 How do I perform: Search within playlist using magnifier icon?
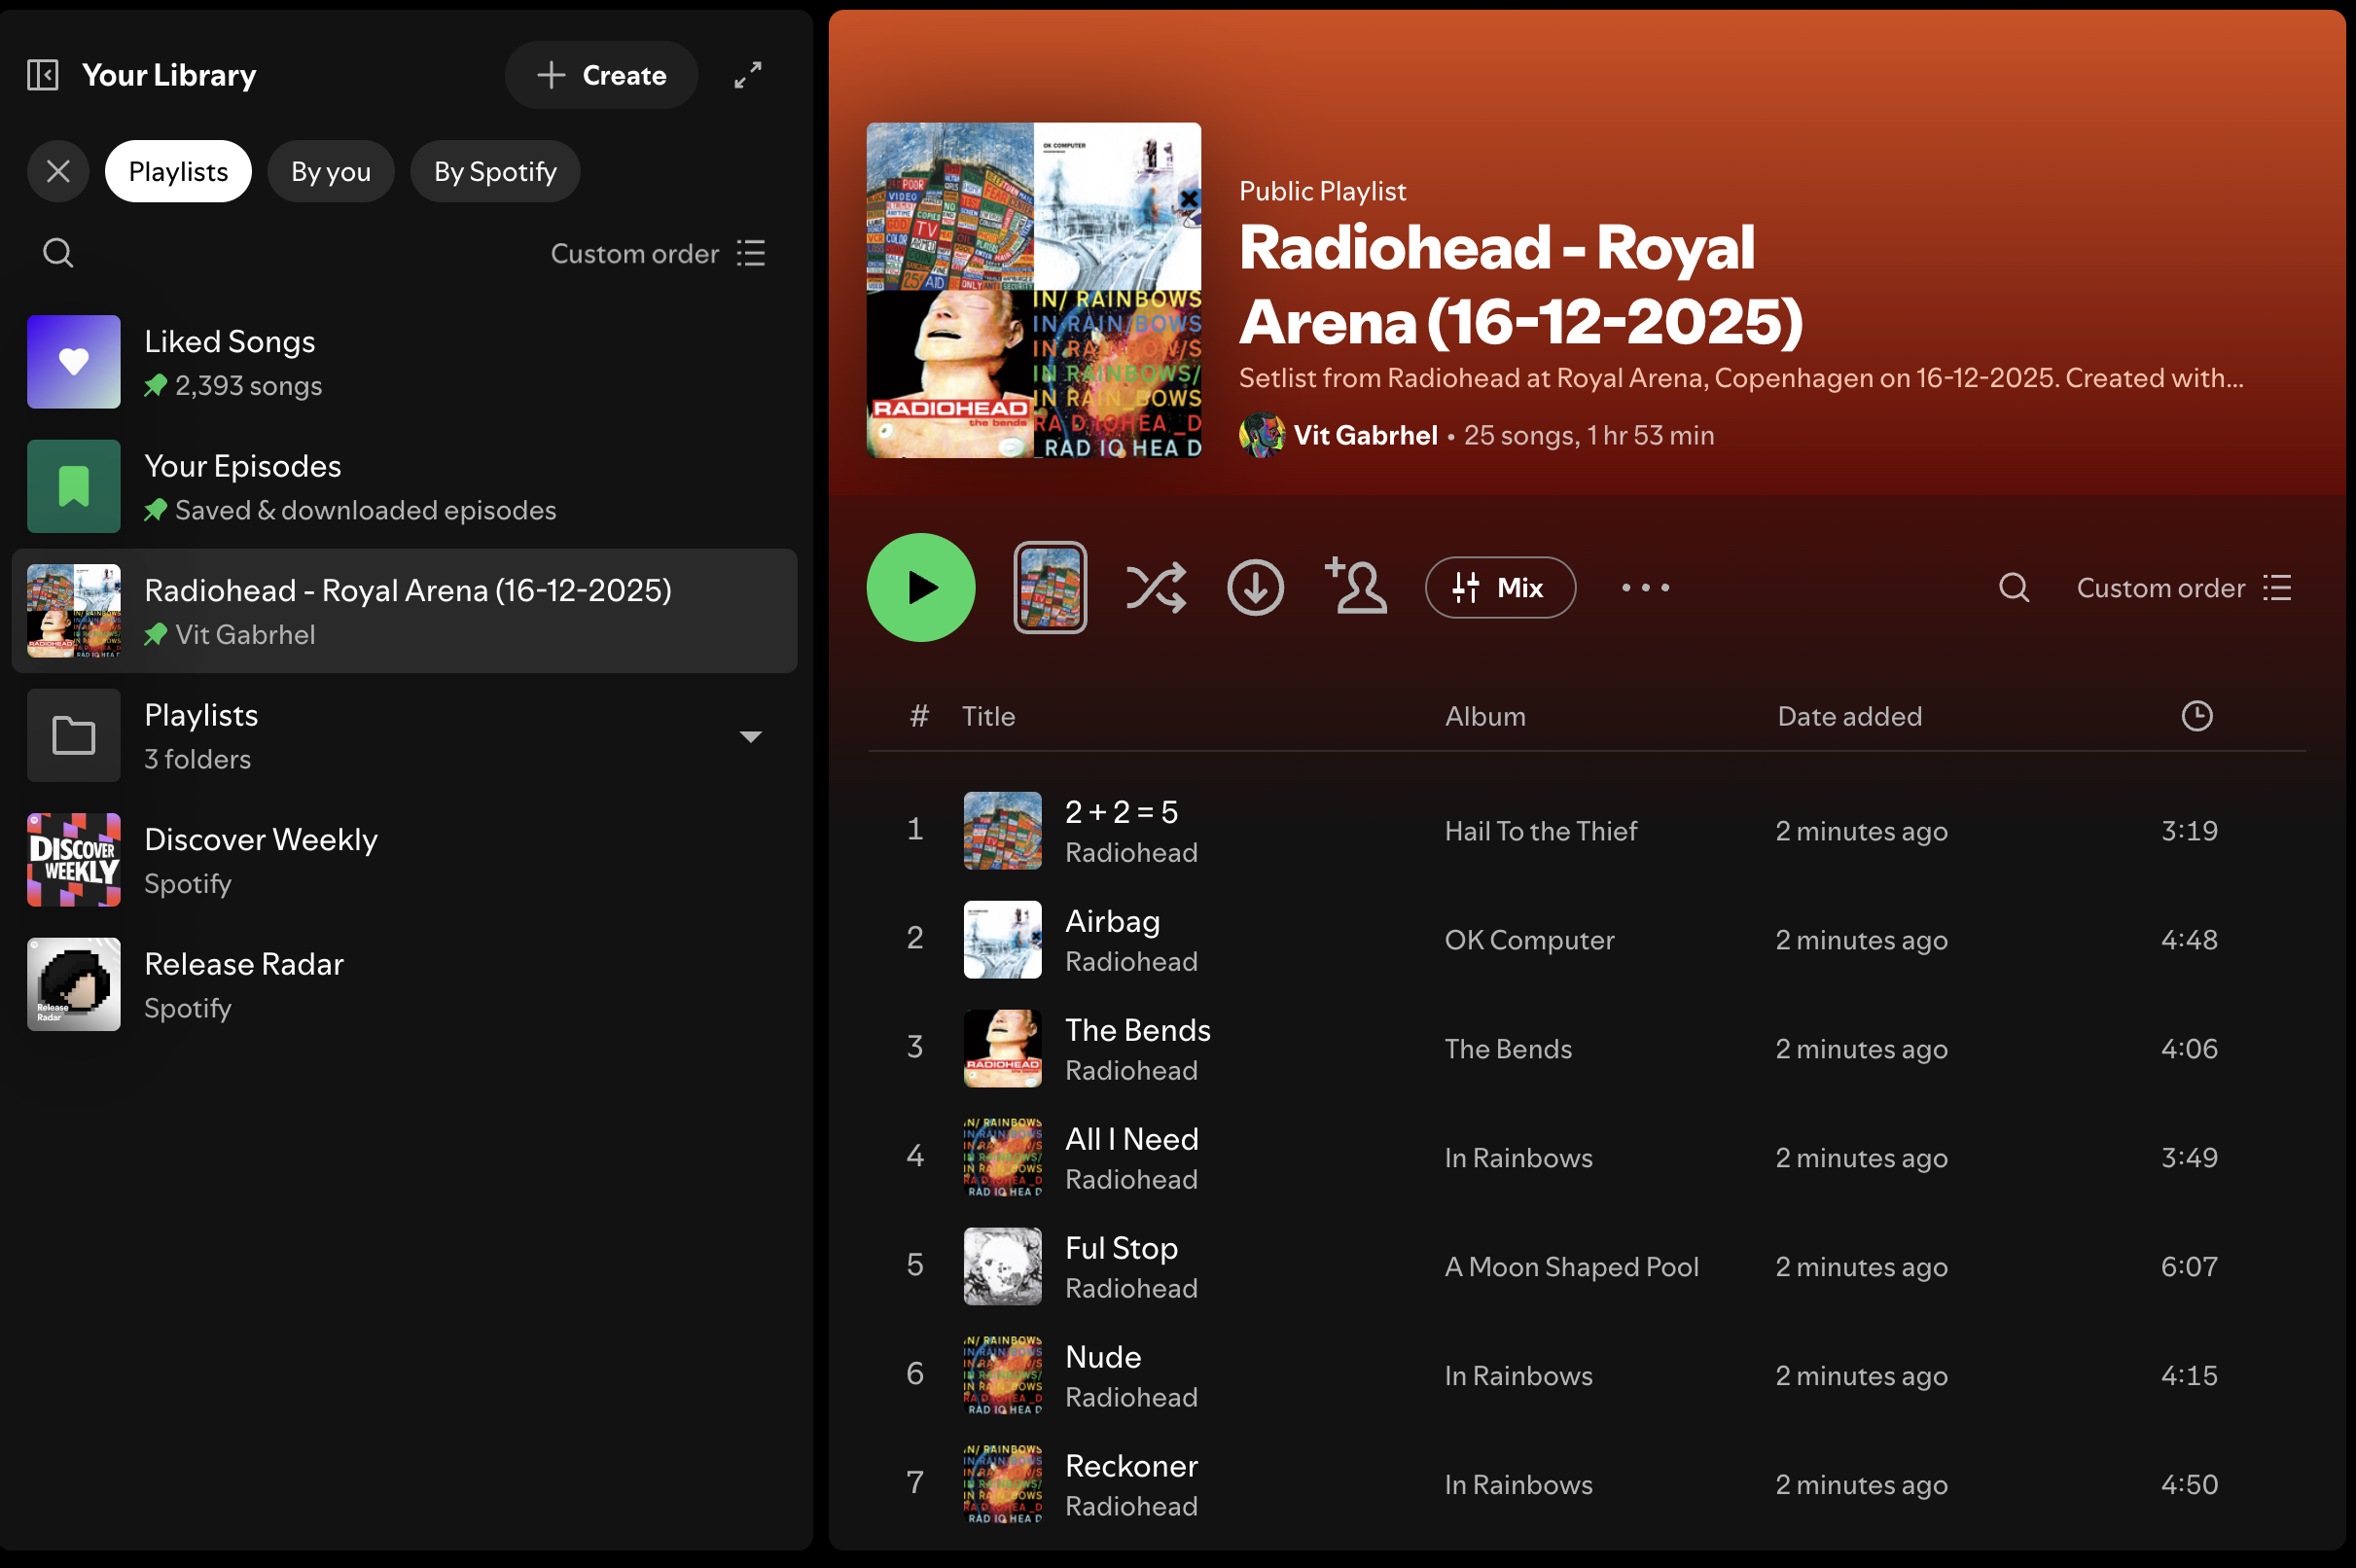tap(2013, 588)
